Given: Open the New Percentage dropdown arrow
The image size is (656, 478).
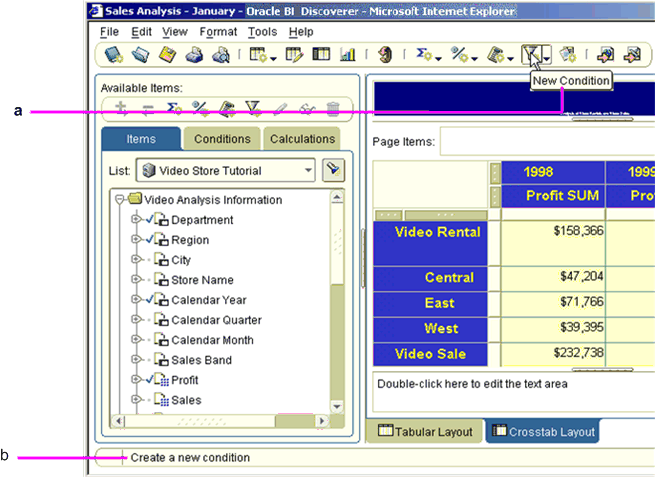Looking at the screenshot, I should pyautogui.click(x=474, y=59).
